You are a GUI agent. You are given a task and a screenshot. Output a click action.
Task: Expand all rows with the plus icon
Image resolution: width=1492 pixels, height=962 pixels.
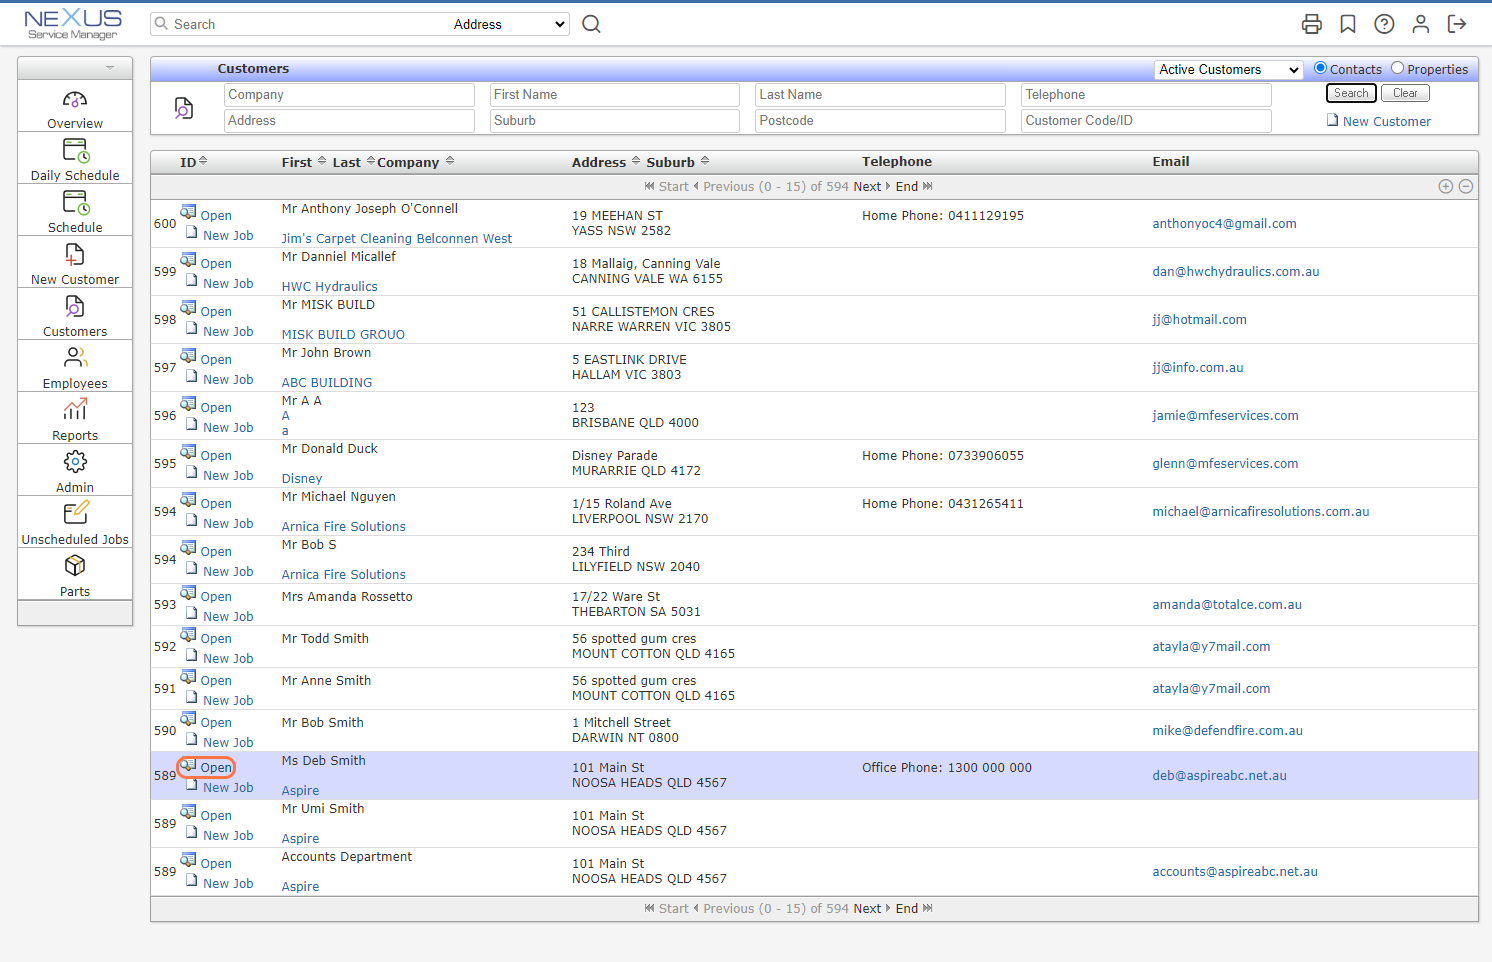click(1446, 186)
